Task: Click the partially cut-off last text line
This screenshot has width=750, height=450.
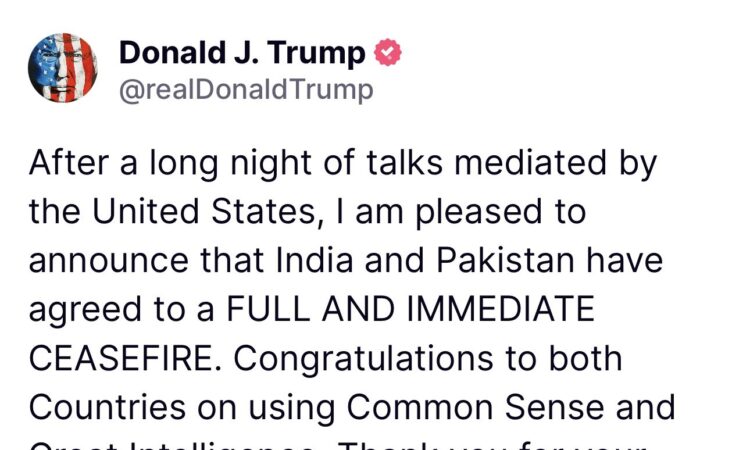Action: coord(338,446)
